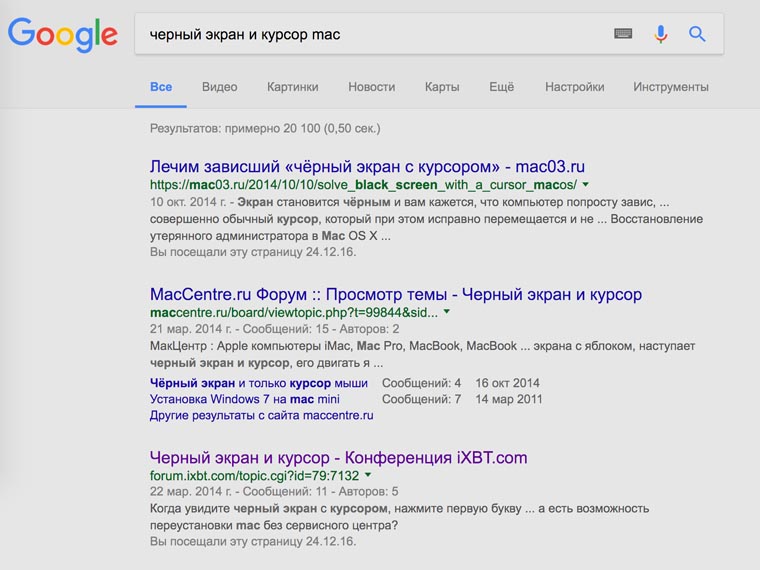Open mac03.ru result about зависший чёрный экран
The width and height of the screenshot is (760, 570).
367,166
